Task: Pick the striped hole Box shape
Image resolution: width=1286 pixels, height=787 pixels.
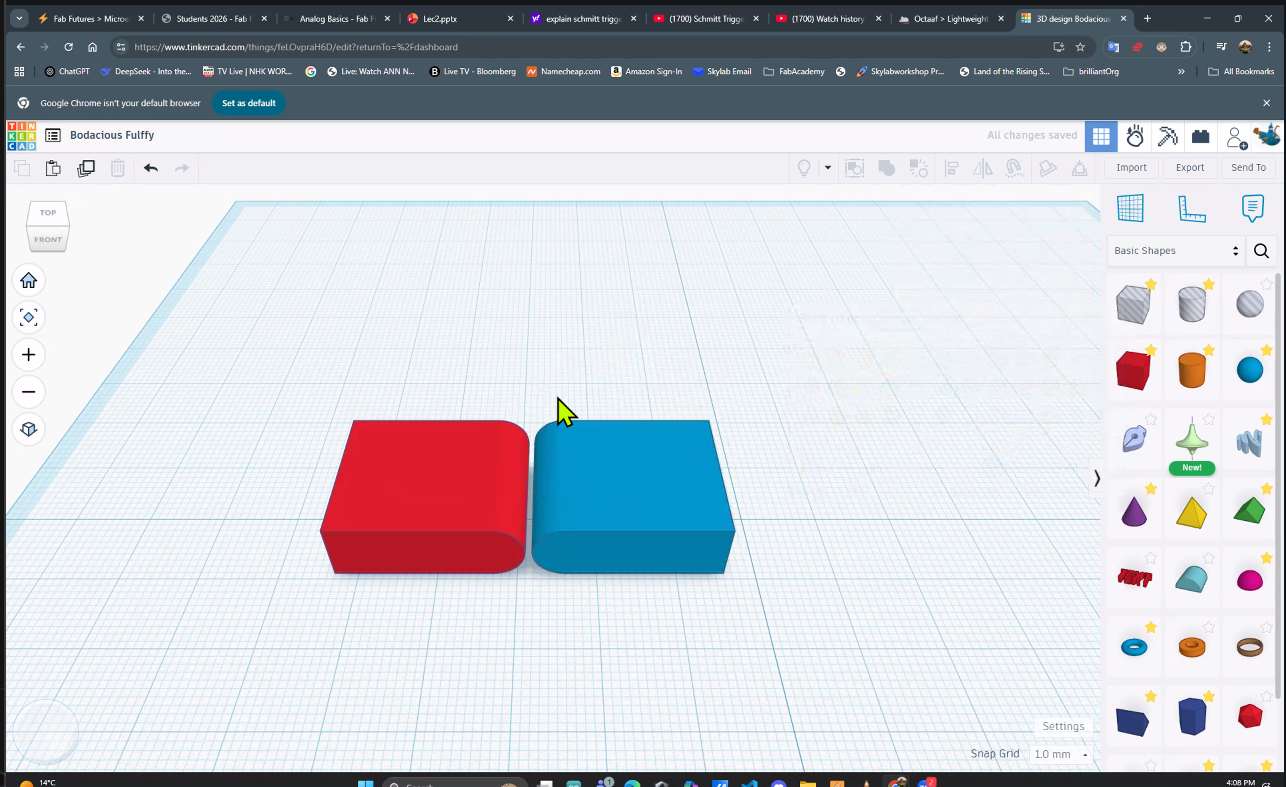Action: tap(1133, 304)
